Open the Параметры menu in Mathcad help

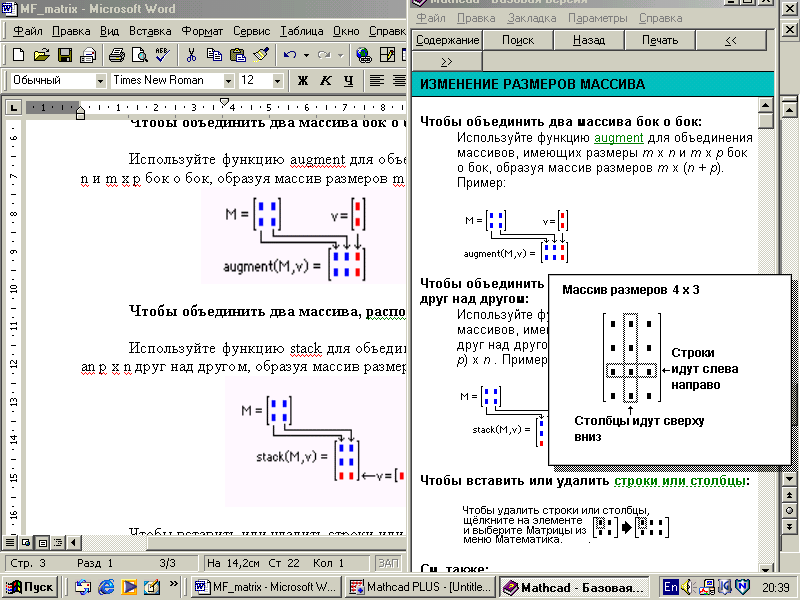coord(597,18)
